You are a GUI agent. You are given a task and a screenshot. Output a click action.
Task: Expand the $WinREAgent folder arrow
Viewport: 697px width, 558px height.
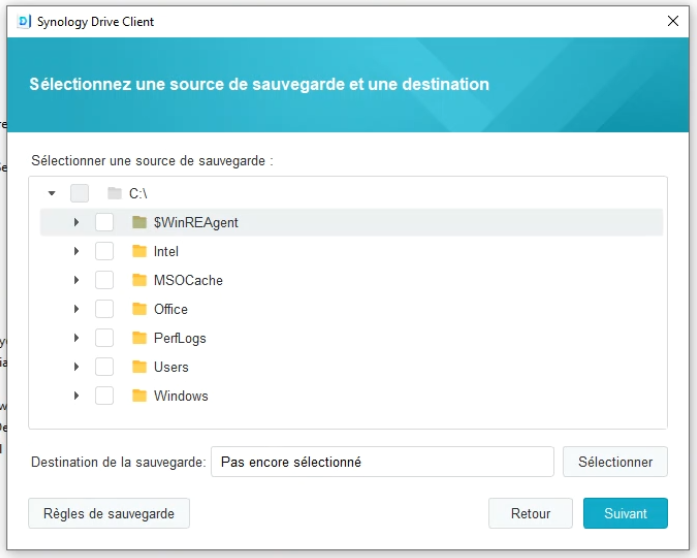pos(76,222)
